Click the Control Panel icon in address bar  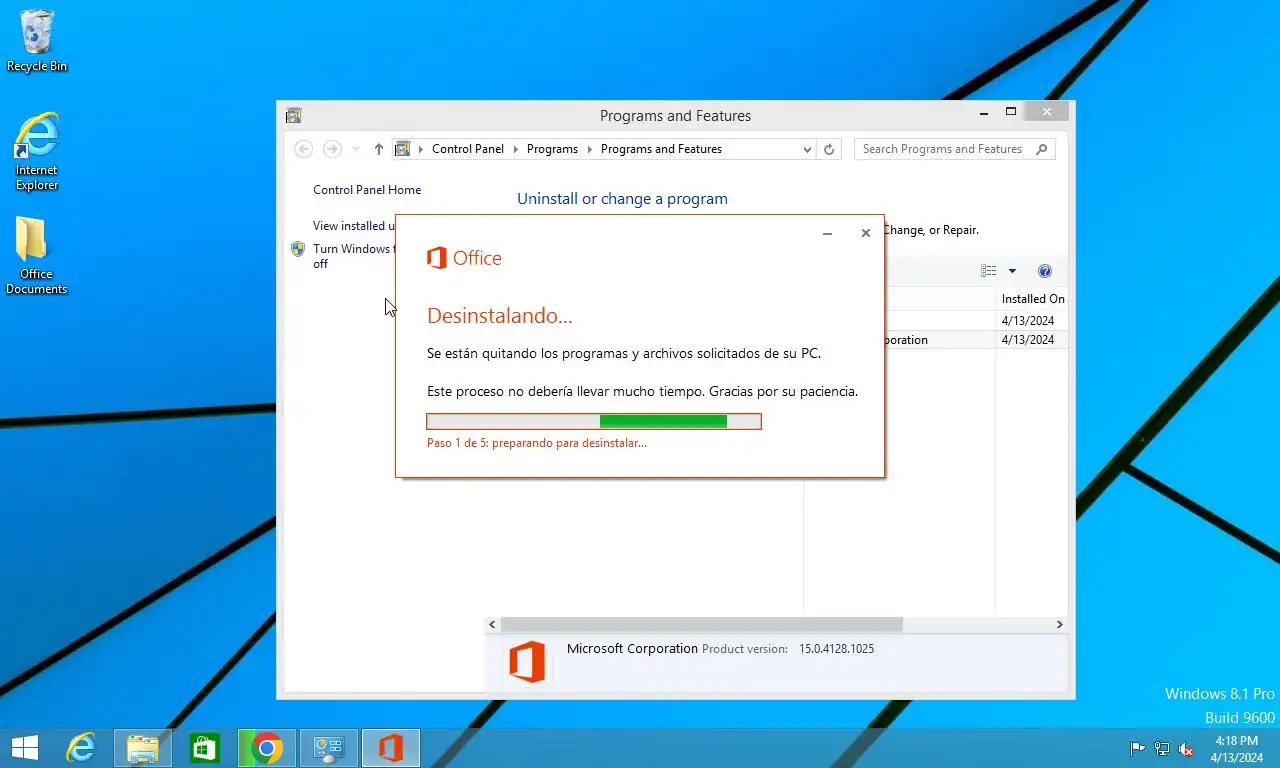403,149
